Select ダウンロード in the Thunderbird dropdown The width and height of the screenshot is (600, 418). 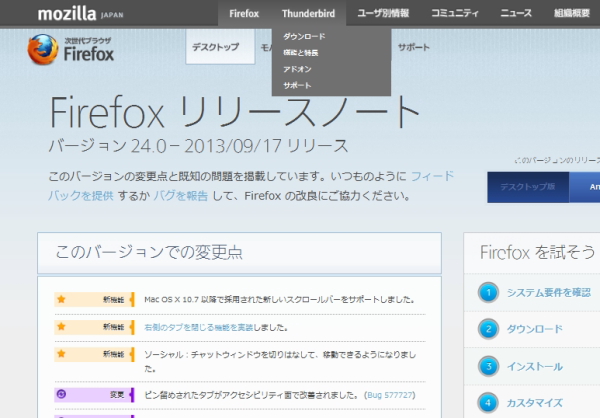pyautogui.click(x=304, y=36)
